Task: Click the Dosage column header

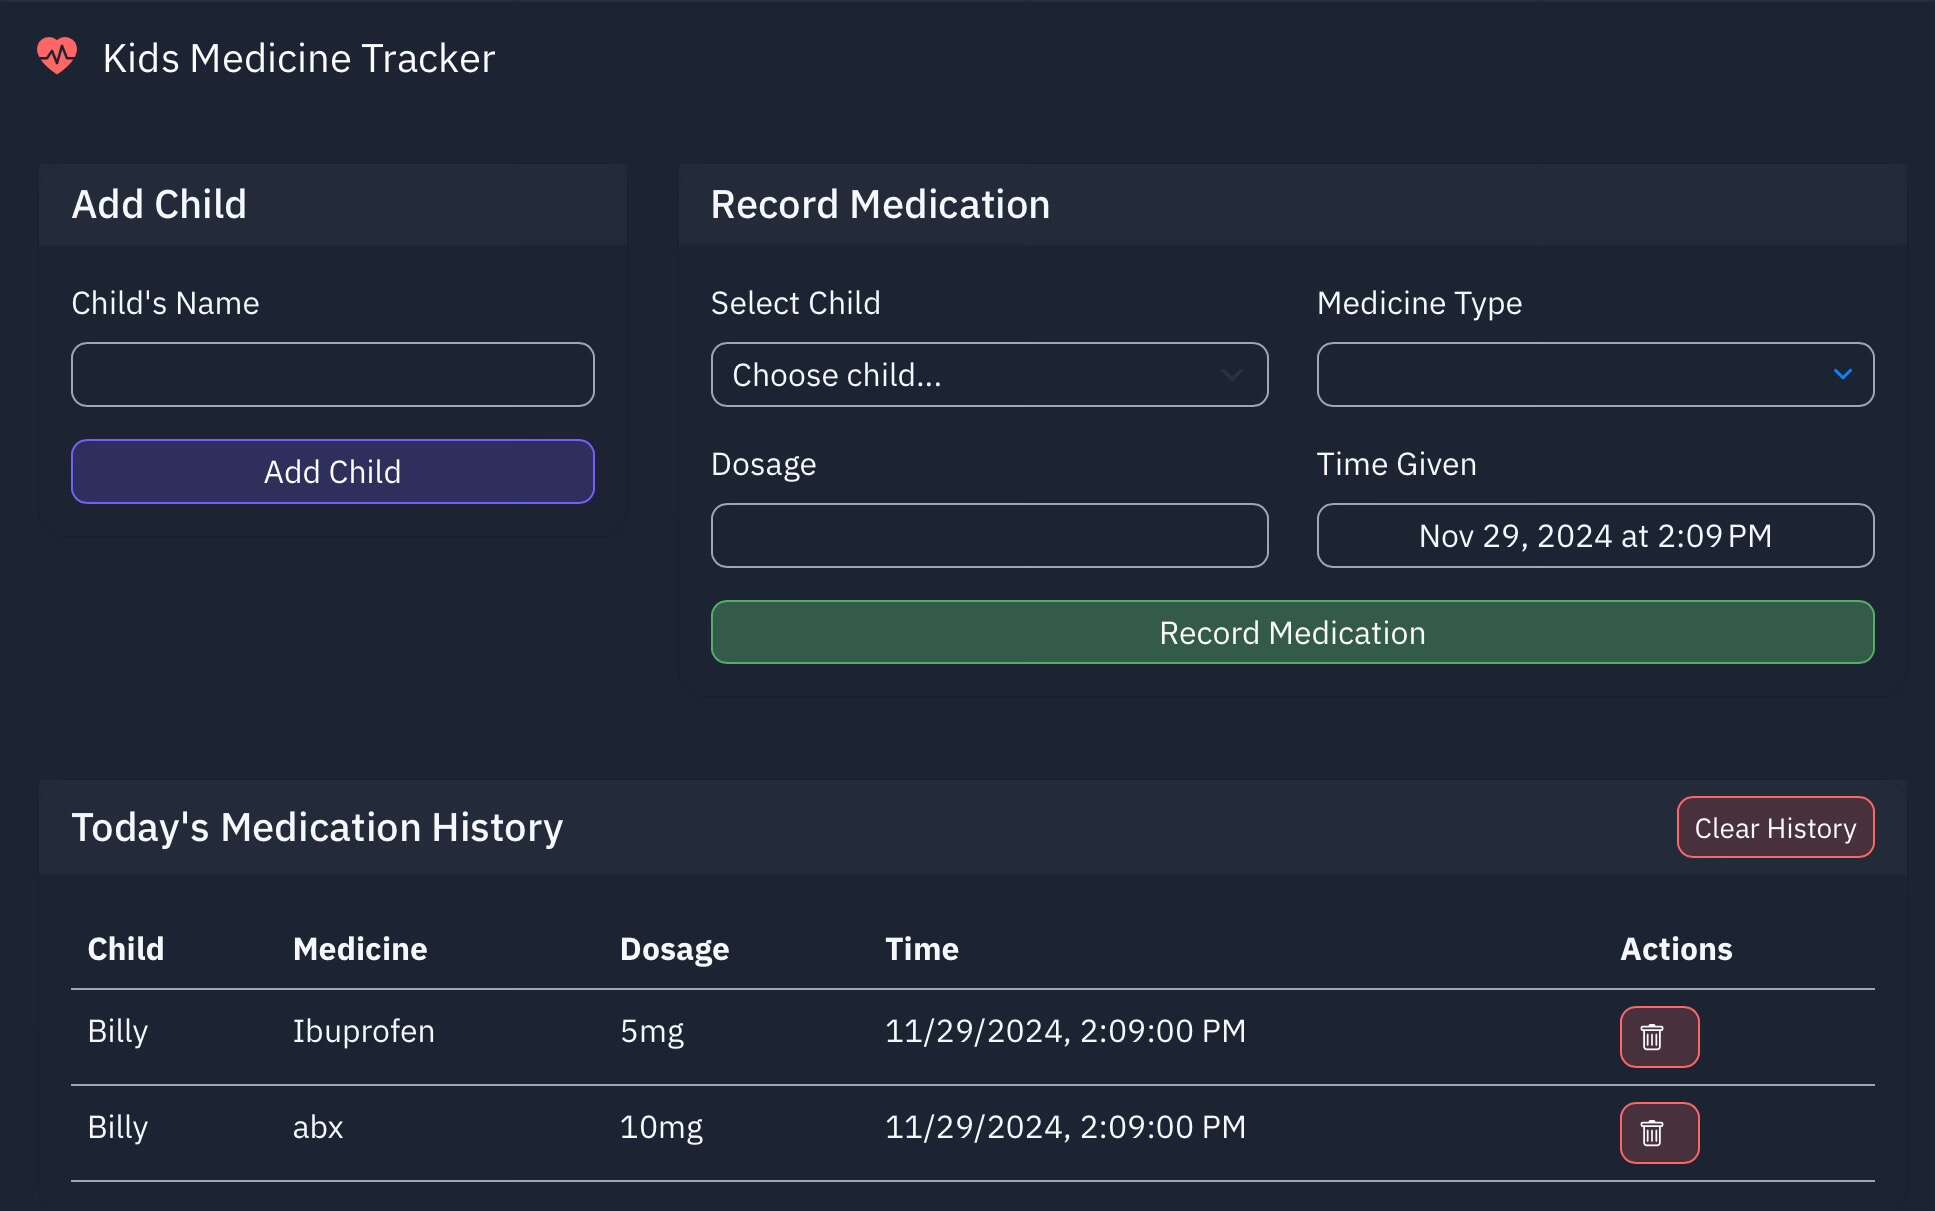Action: [675, 949]
